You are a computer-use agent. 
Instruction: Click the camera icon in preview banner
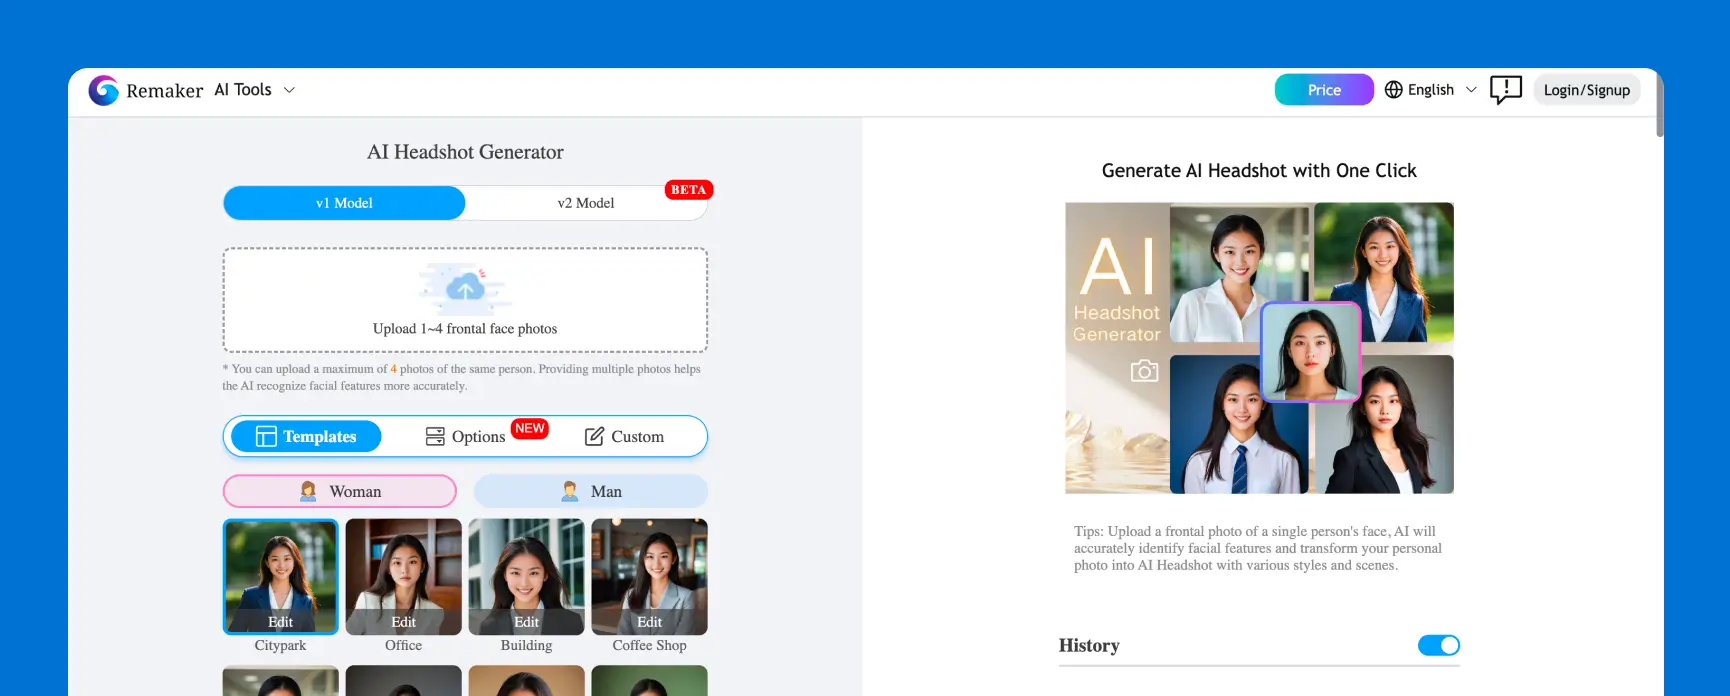[x=1144, y=371]
